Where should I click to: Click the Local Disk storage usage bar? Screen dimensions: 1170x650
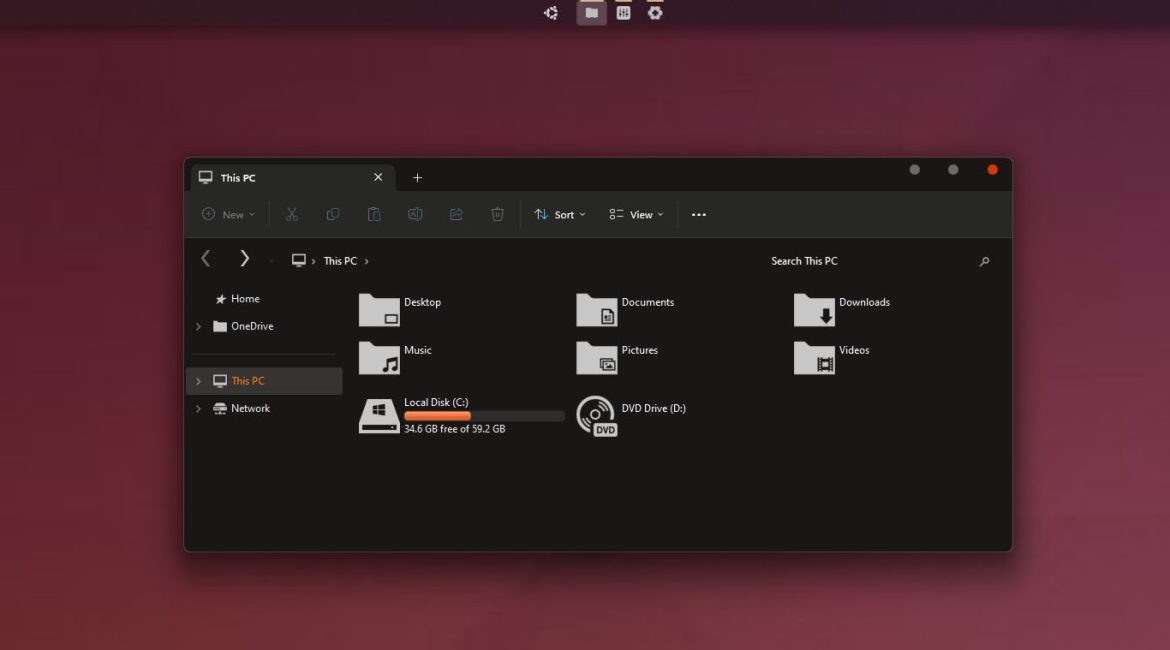[x=484, y=416]
